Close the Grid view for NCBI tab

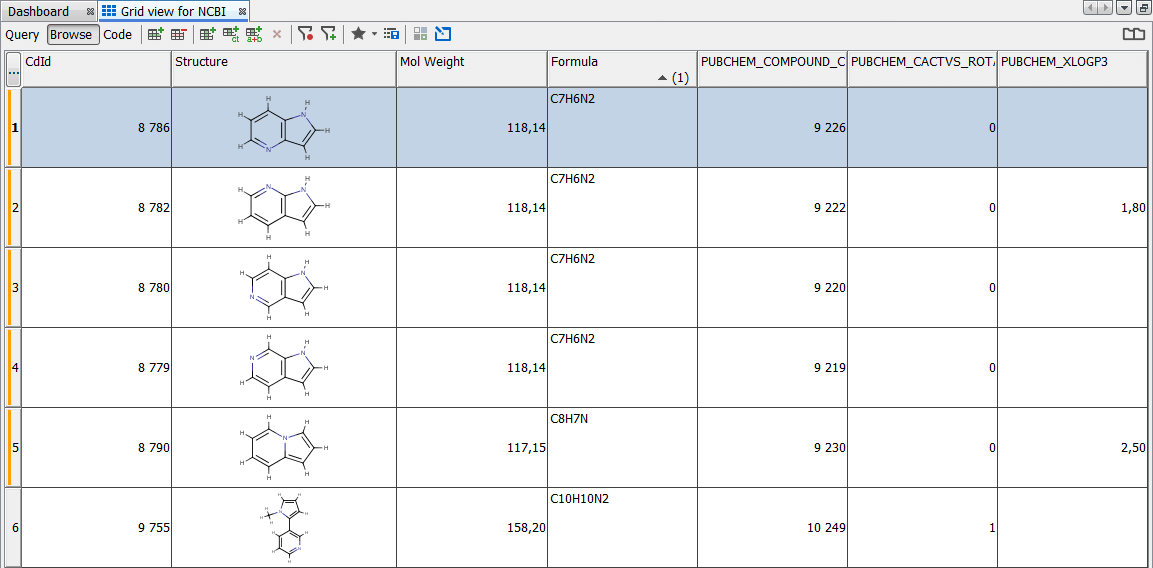tap(242, 11)
